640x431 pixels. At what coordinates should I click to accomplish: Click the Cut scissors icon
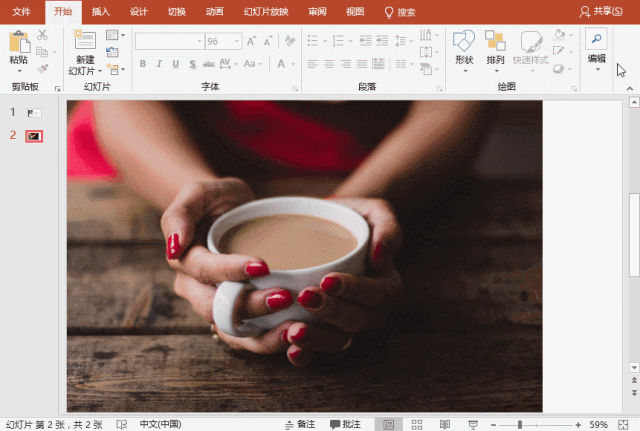(x=42, y=35)
